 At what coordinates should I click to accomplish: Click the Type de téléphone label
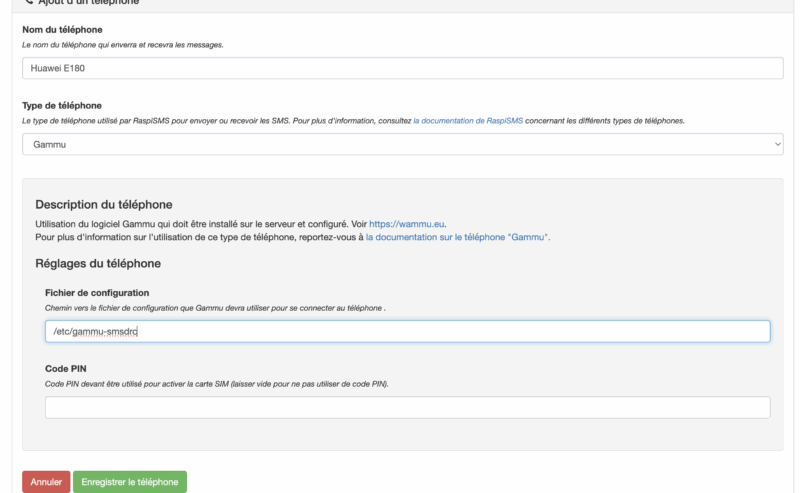pyautogui.click(x=62, y=105)
